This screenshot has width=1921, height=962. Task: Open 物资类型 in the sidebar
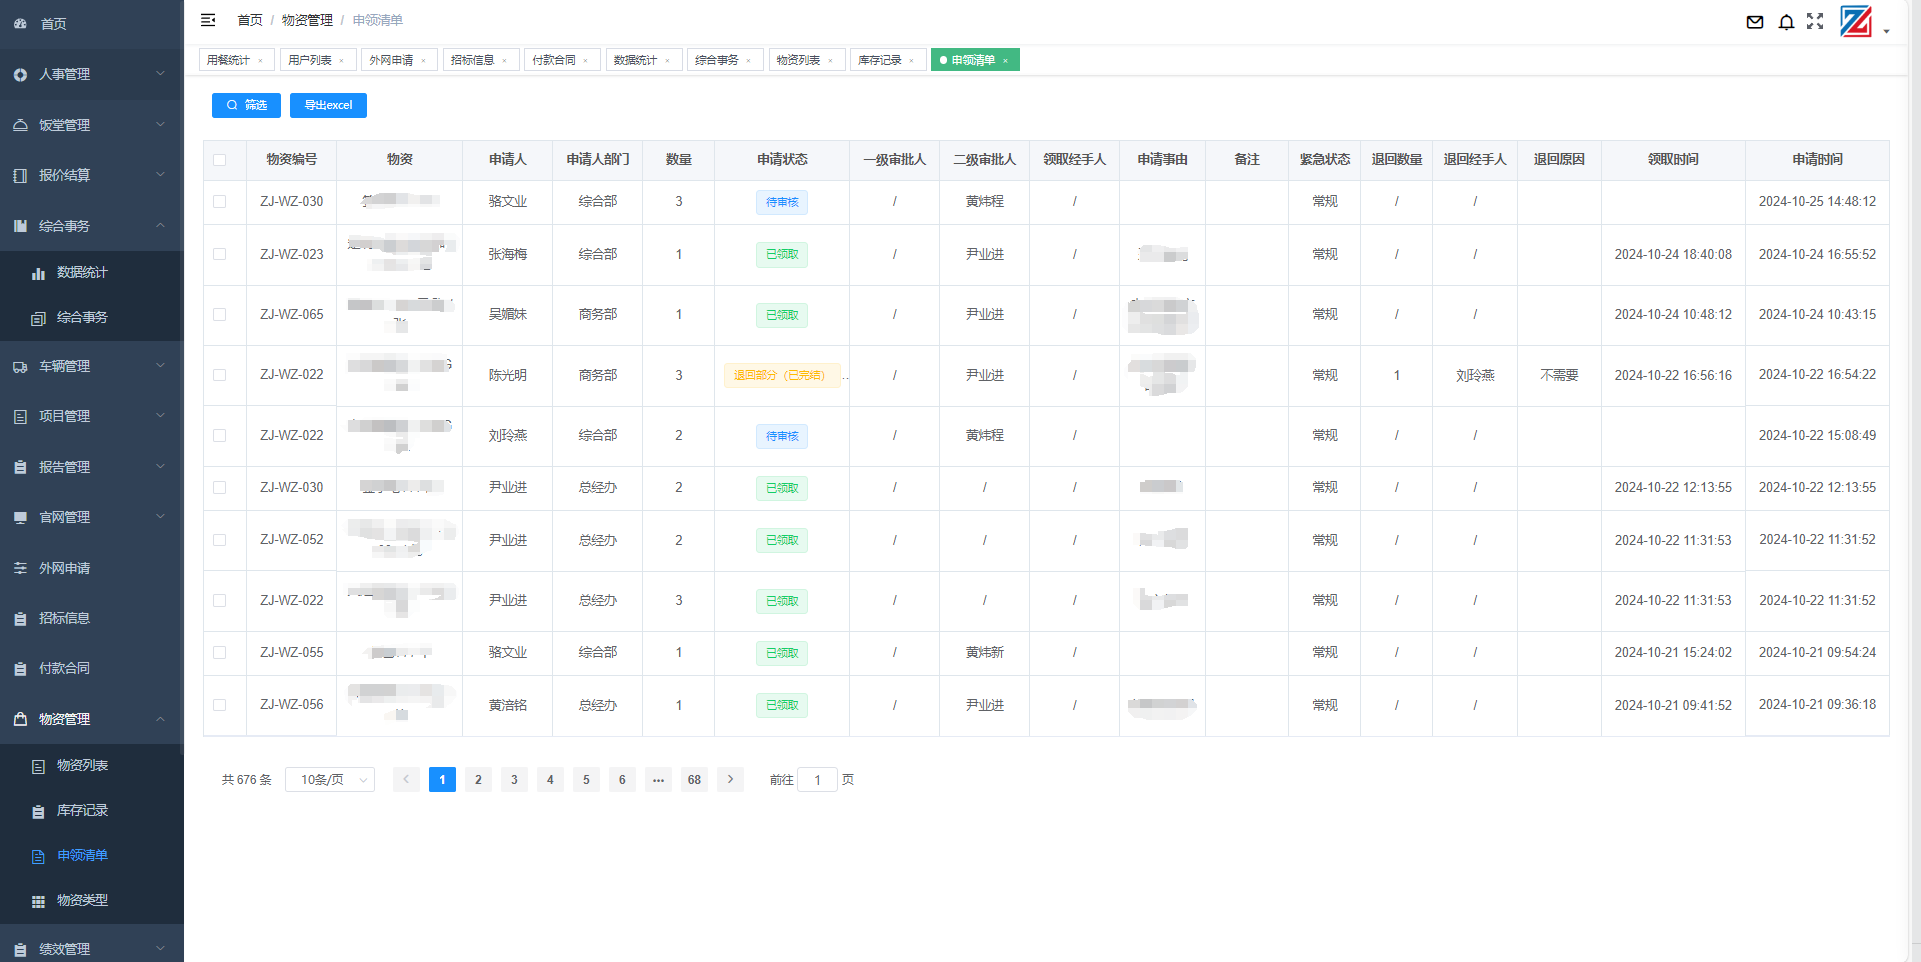(x=82, y=900)
